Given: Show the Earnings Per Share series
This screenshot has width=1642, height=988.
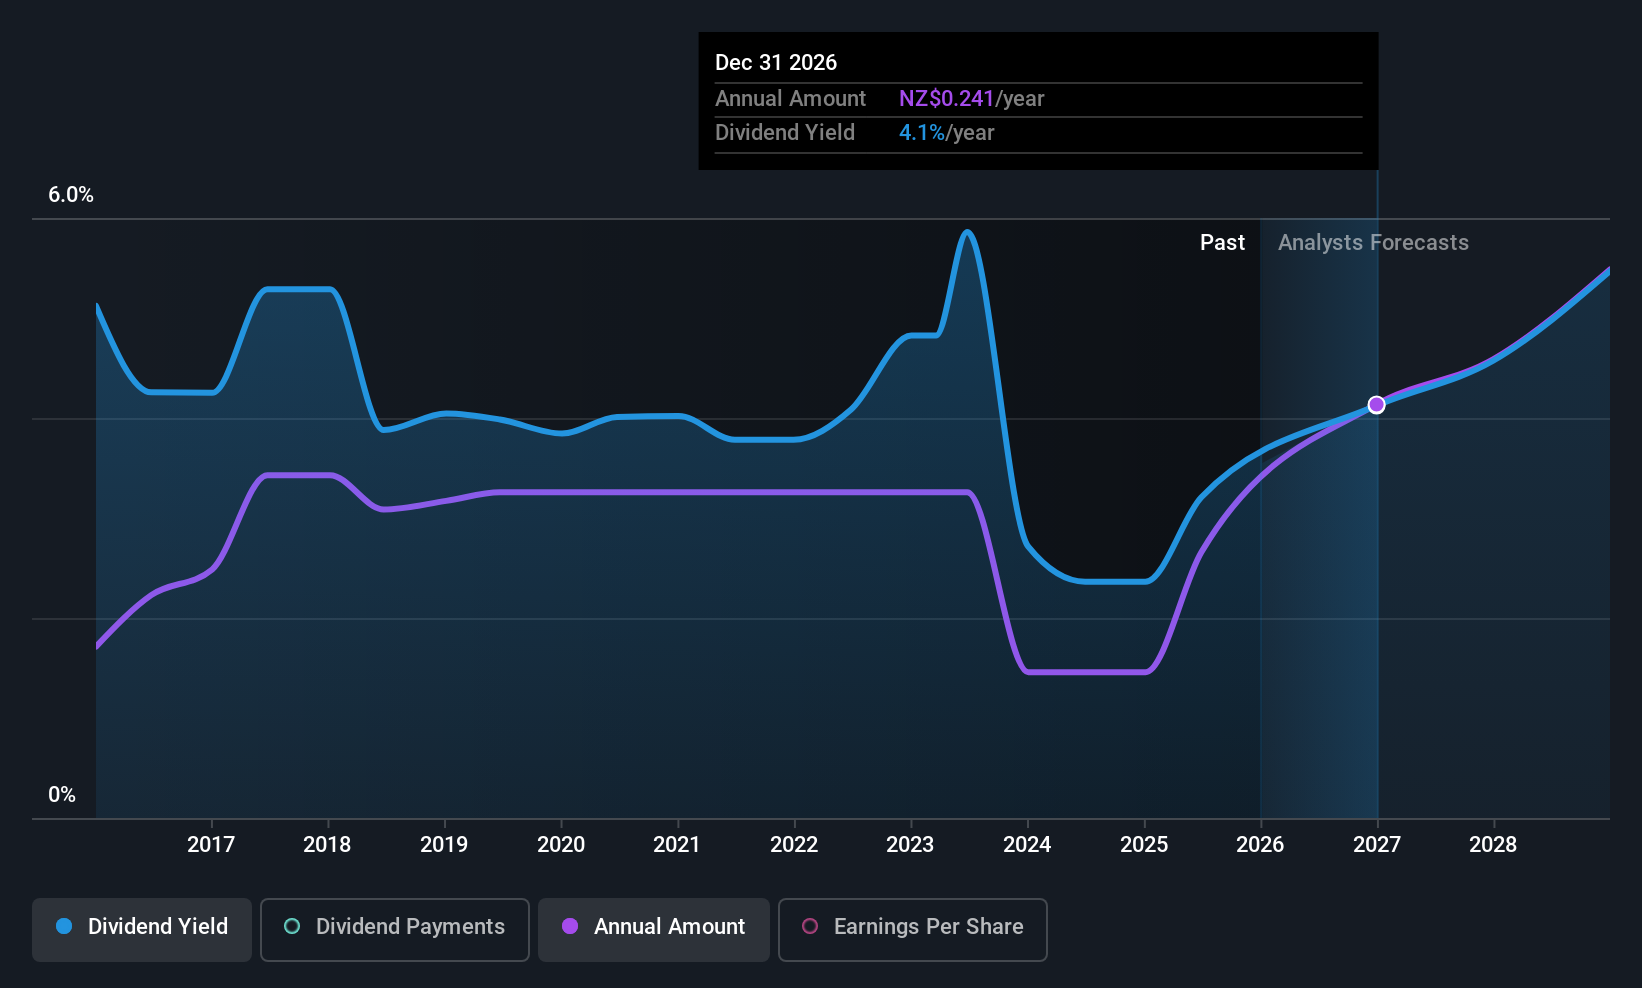Looking at the screenshot, I should 912,929.
